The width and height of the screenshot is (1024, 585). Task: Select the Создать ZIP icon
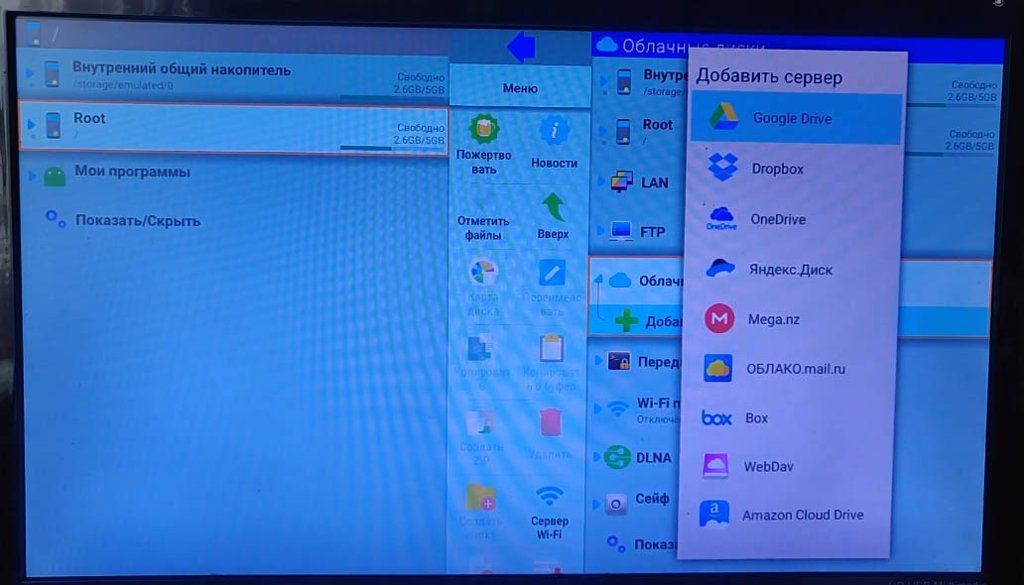coord(482,422)
